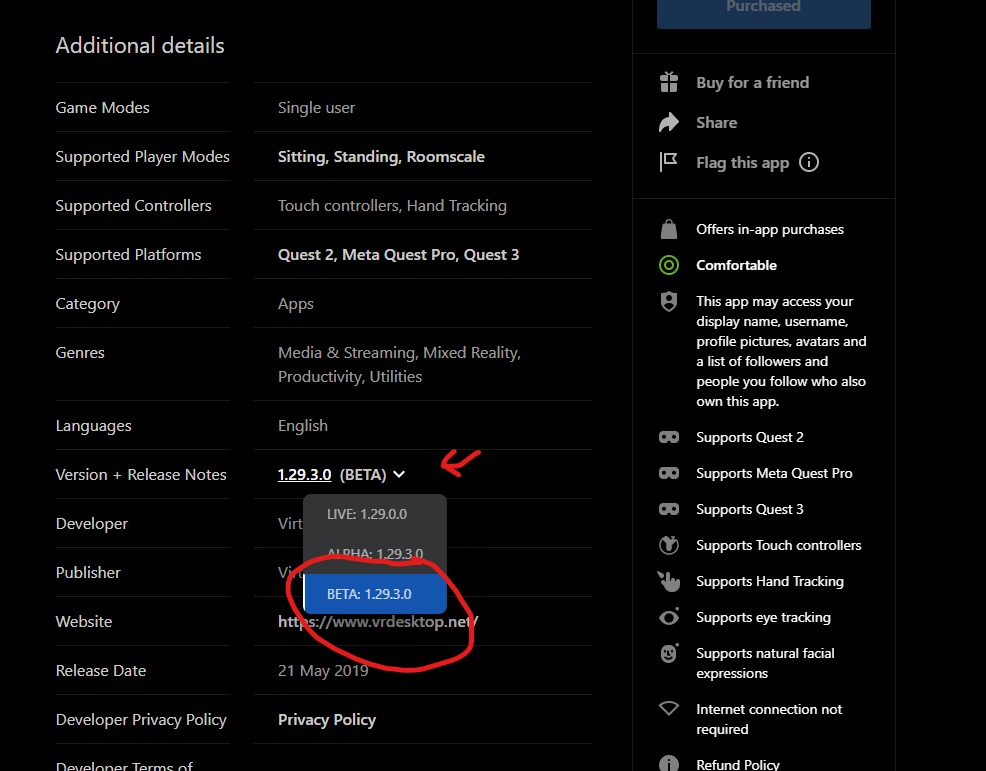Image resolution: width=986 pixels, height=771 pixels.
Task: Click the Buy for a friend gift icon
Action: pyautogui.click(x=669, y=82)
